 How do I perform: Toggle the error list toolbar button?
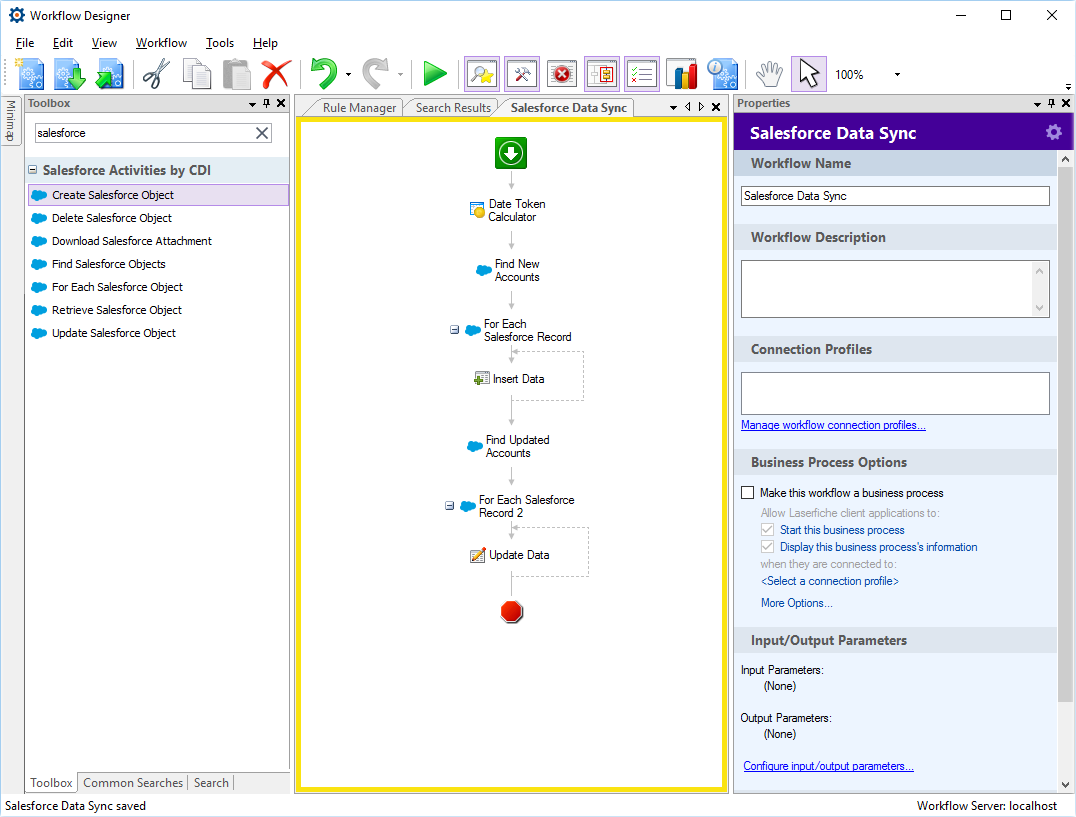[562, 74]
